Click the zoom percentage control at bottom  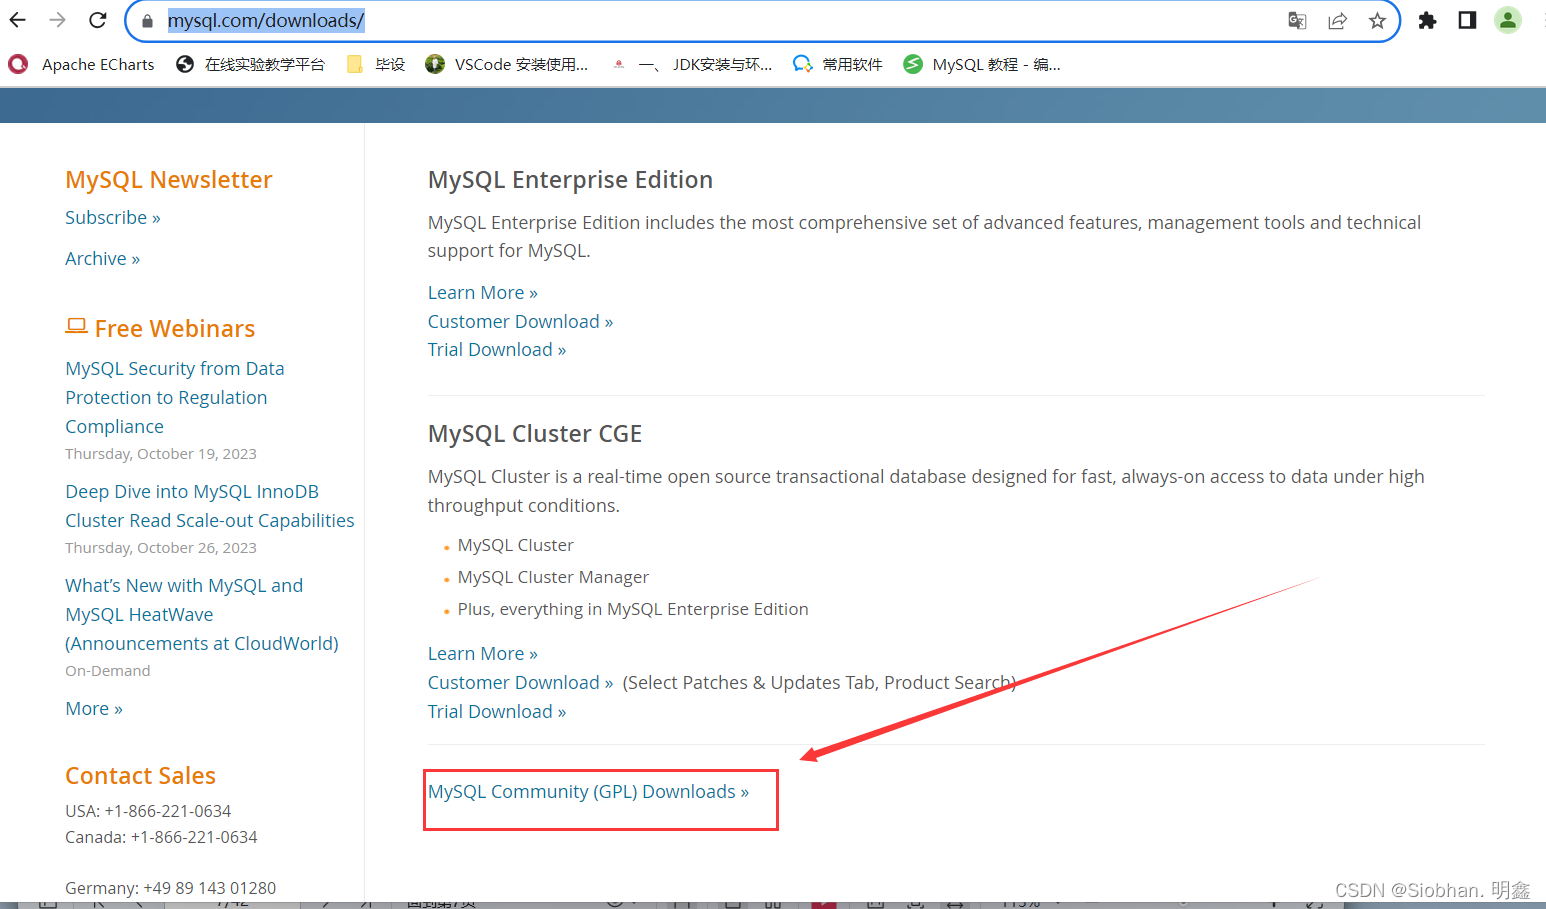pyautogui.click(x=1022, y=903)
